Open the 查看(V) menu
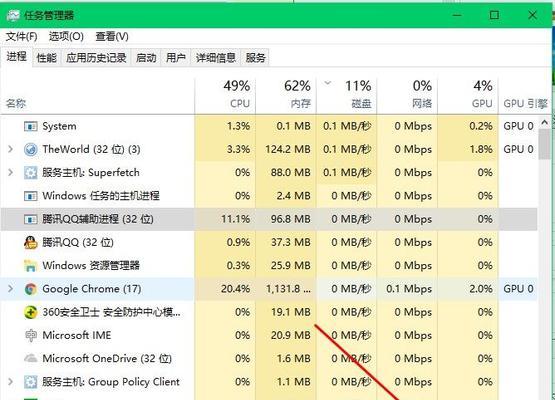The image size is (555, 400). pos(112,36)
